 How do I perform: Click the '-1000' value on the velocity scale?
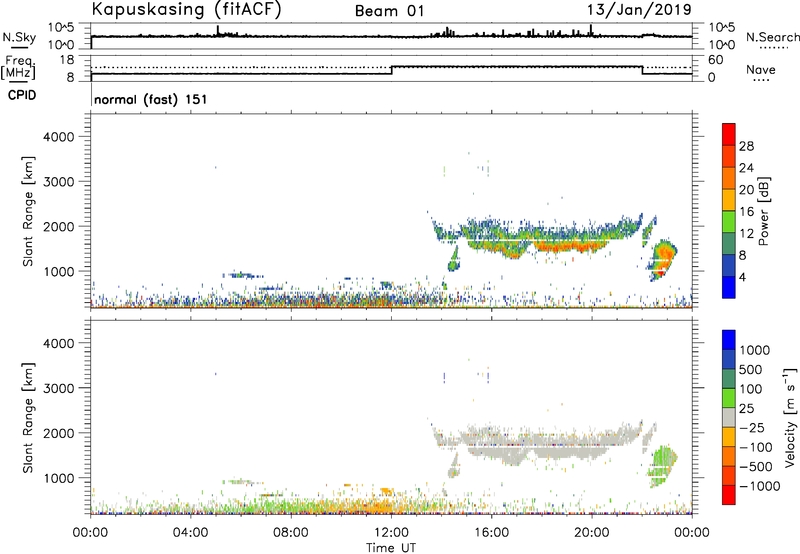click(x=759, y=486)
